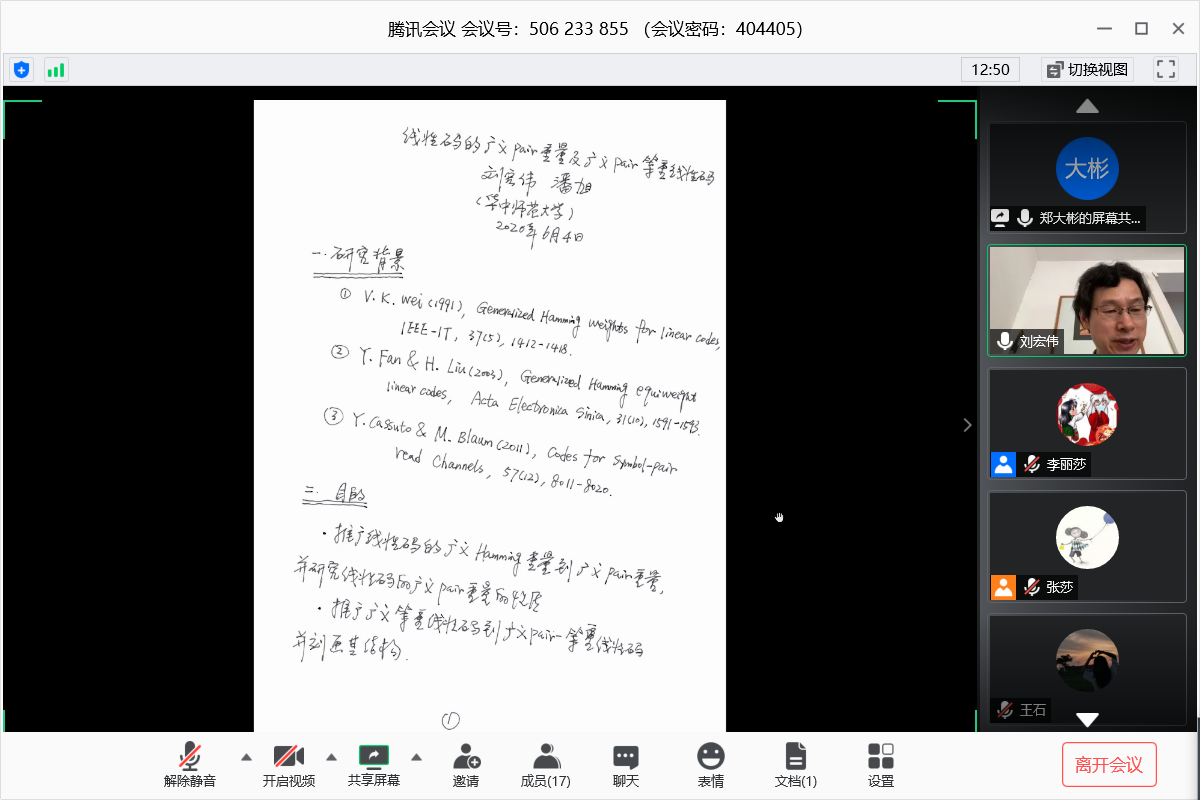
Task: Open the Emoji (表情) reactions
Action: tap(711, 765)
